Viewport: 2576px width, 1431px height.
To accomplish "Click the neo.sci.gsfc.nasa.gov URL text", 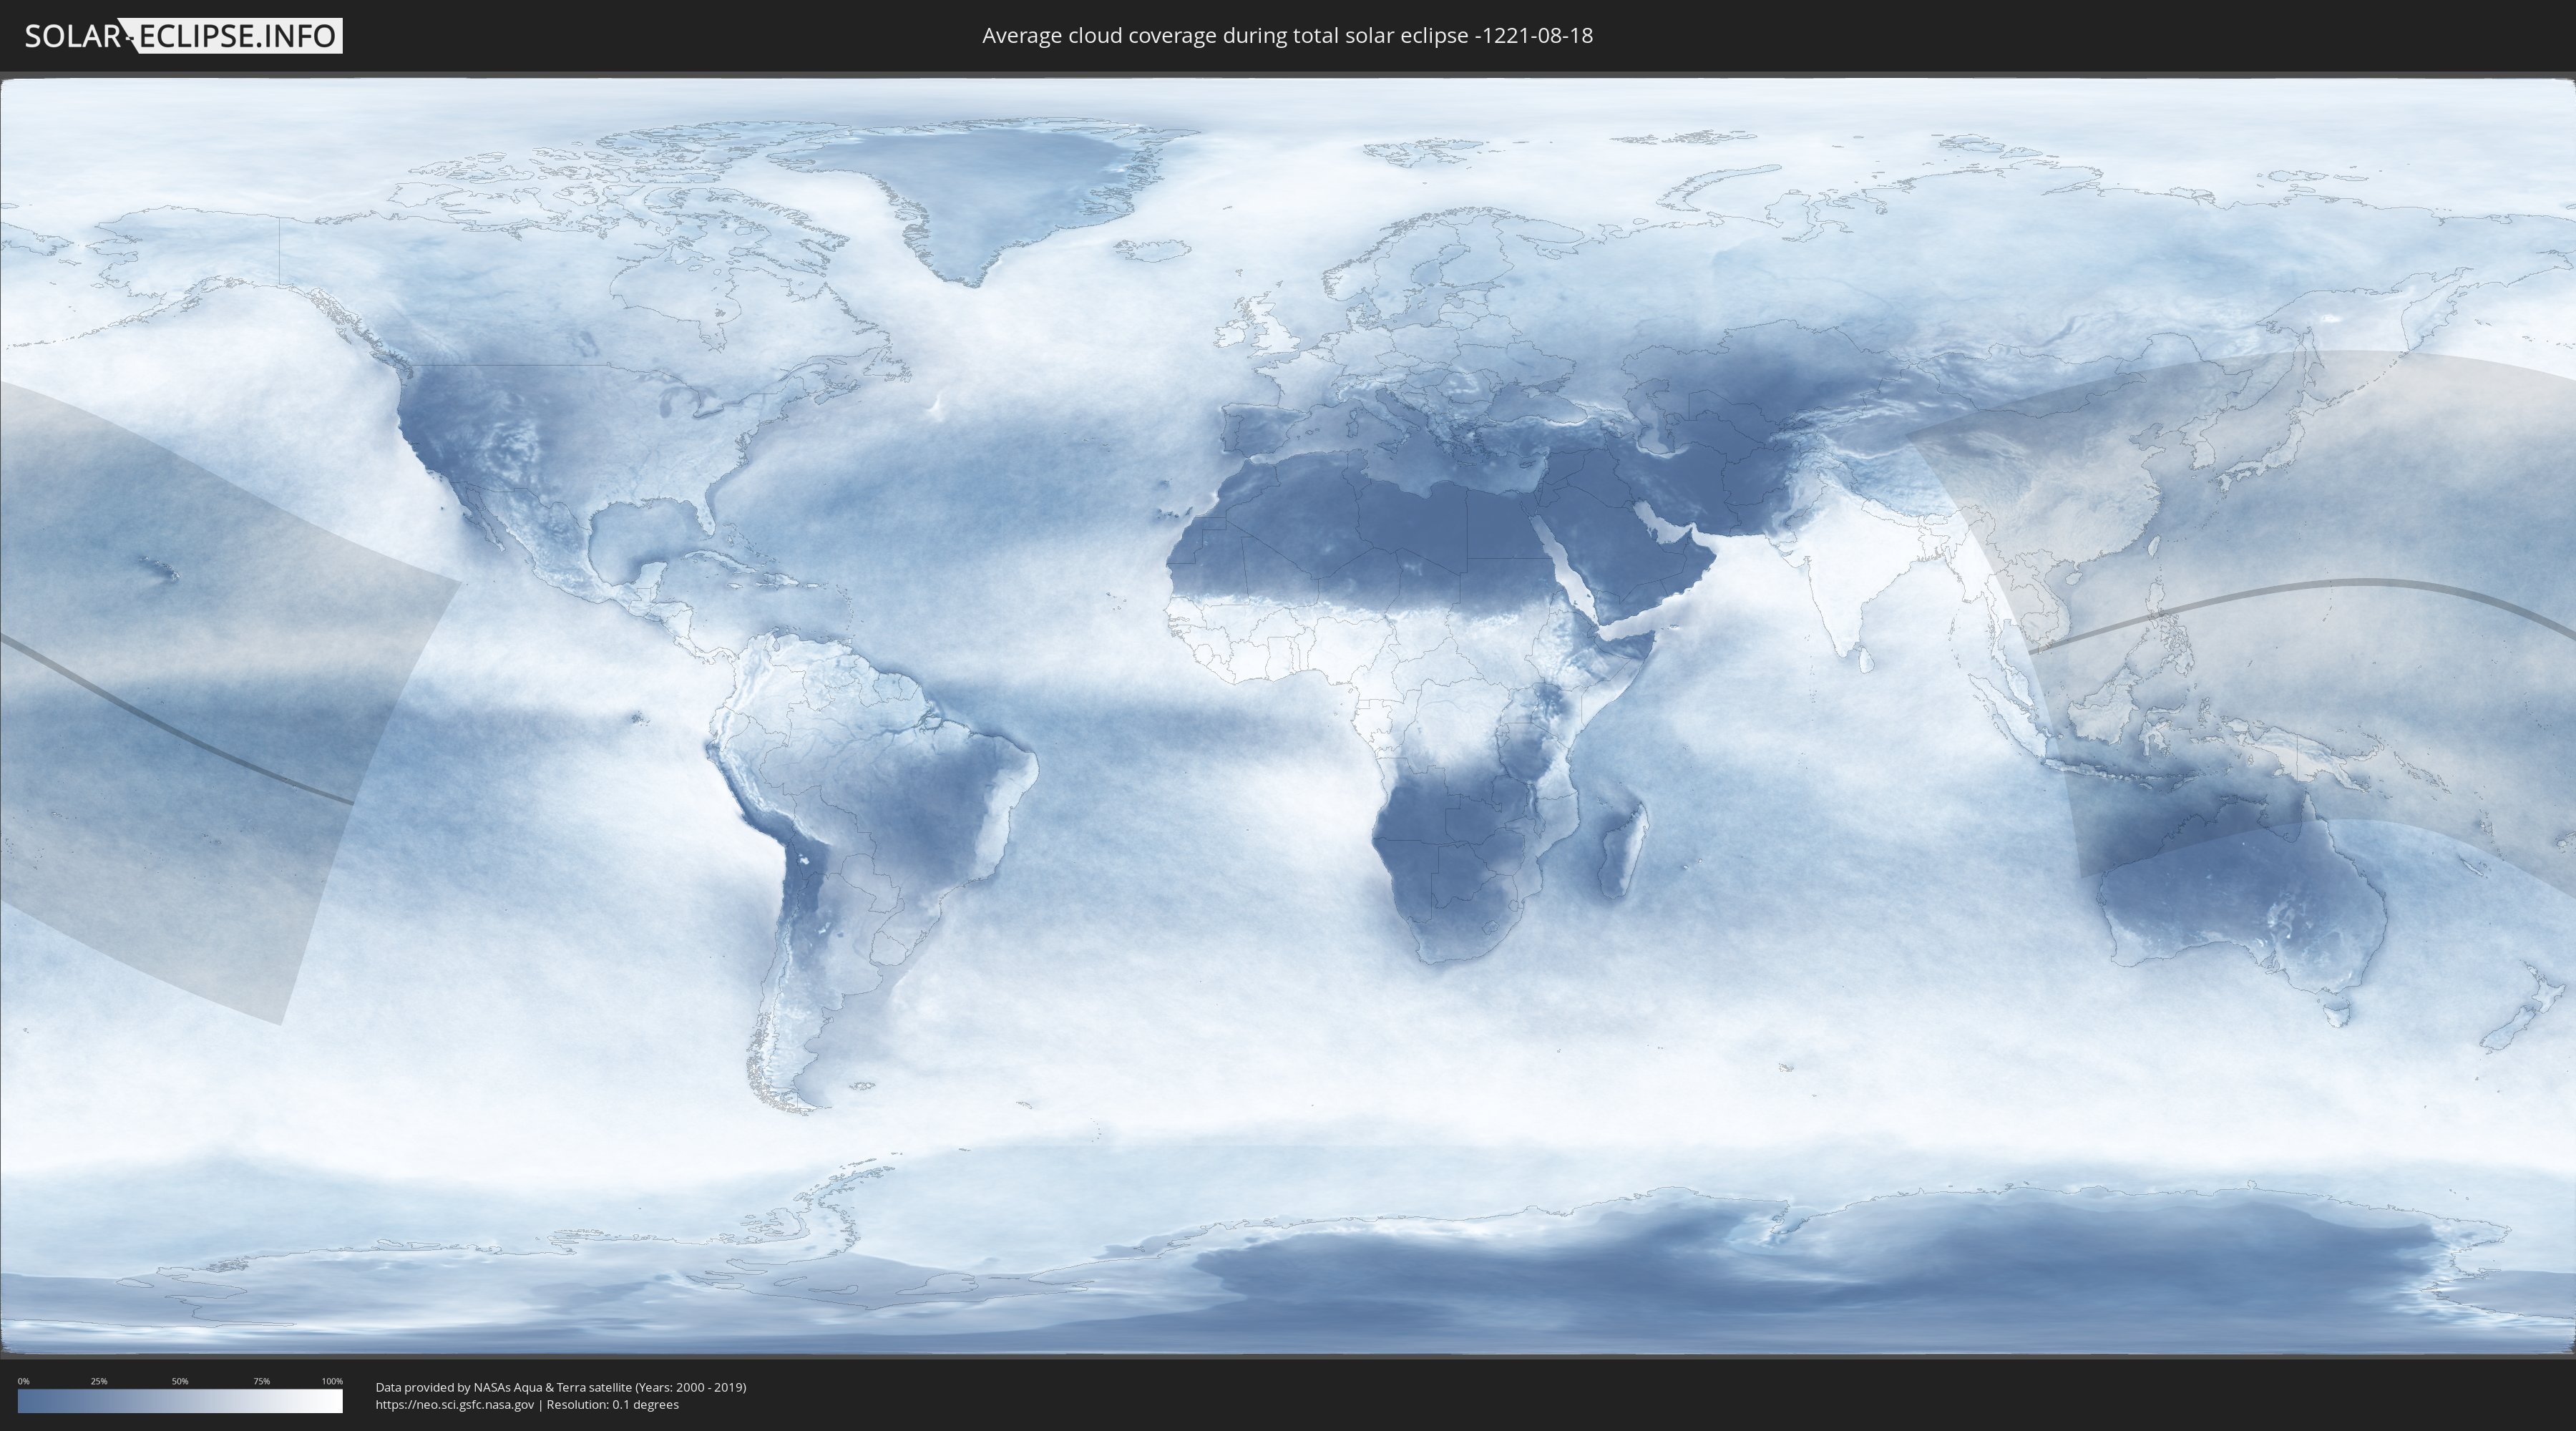I will pyautogui.click(x=455, y=1404).
